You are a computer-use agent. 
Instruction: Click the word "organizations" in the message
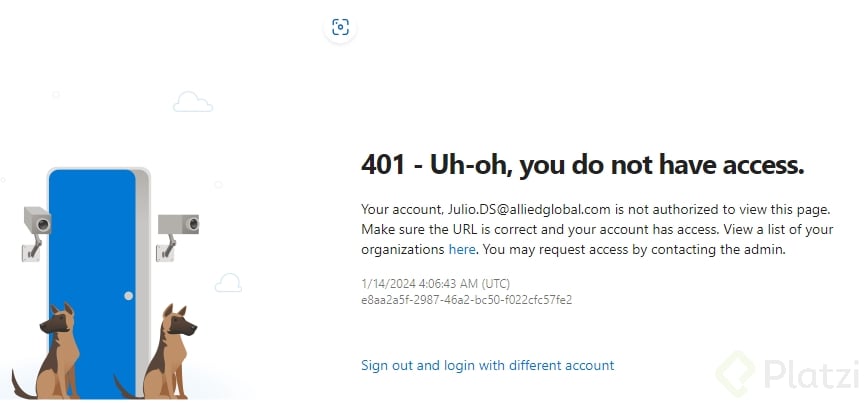(403, 249)
